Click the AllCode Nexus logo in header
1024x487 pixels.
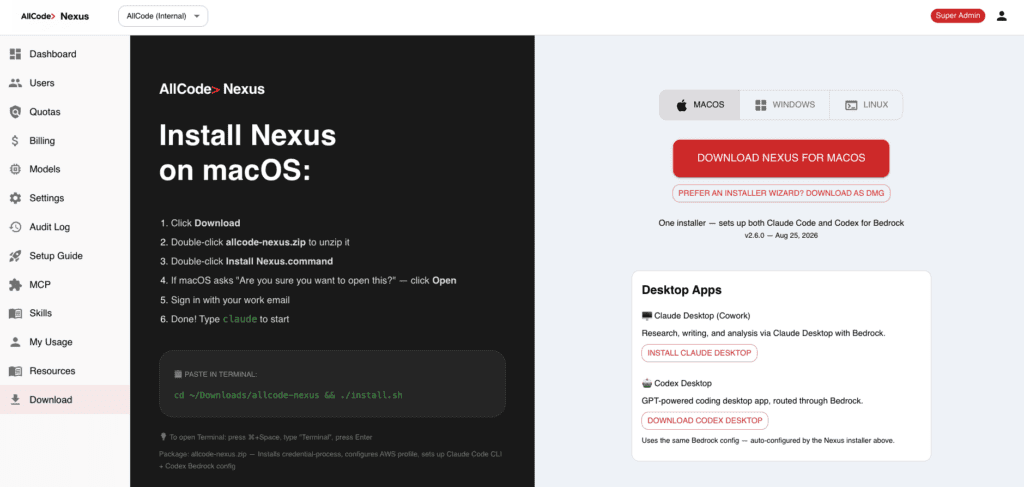55,16
